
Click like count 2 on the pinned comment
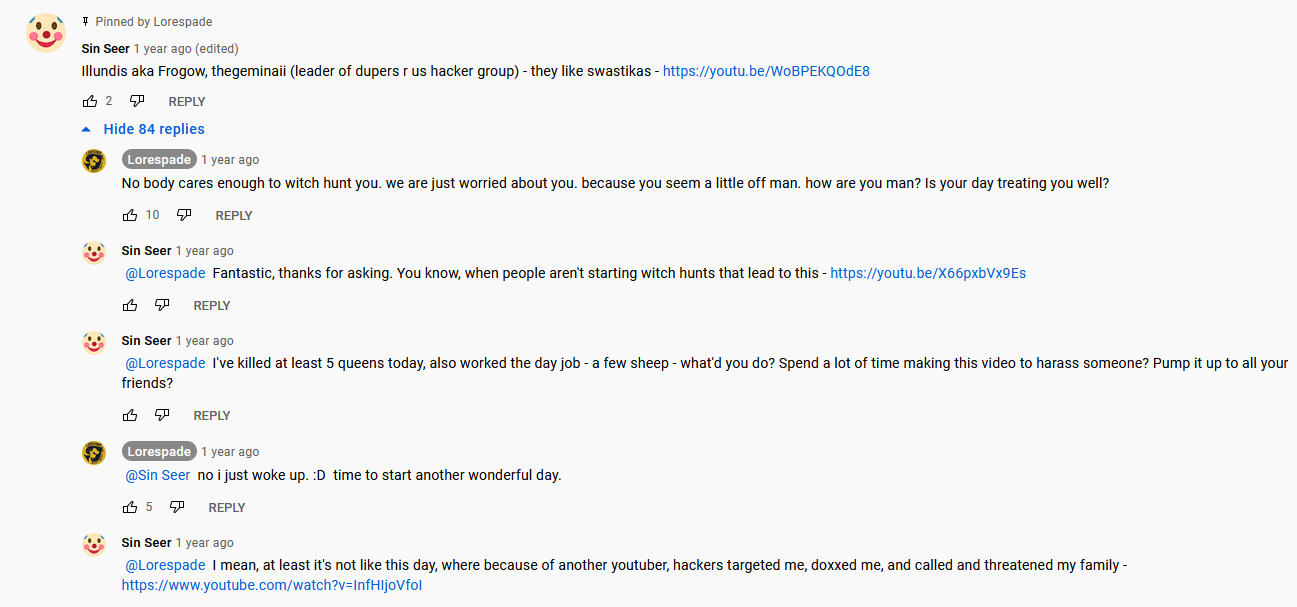(109, 101)
